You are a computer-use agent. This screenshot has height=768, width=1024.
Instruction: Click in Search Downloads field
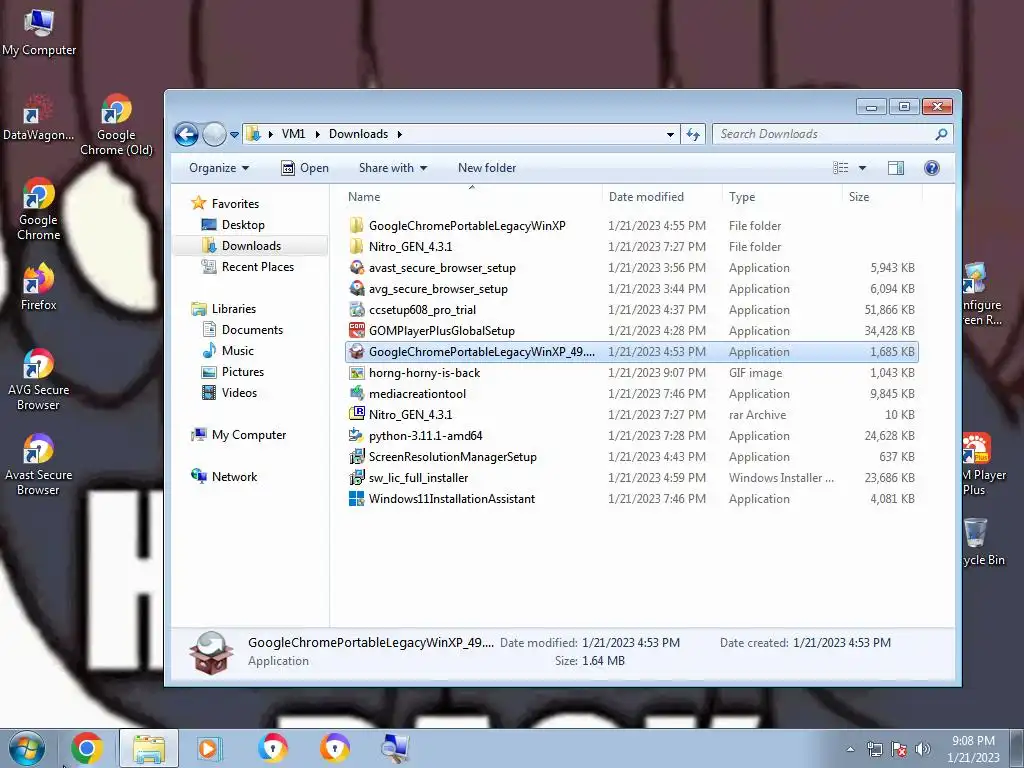tap(823, 134)
